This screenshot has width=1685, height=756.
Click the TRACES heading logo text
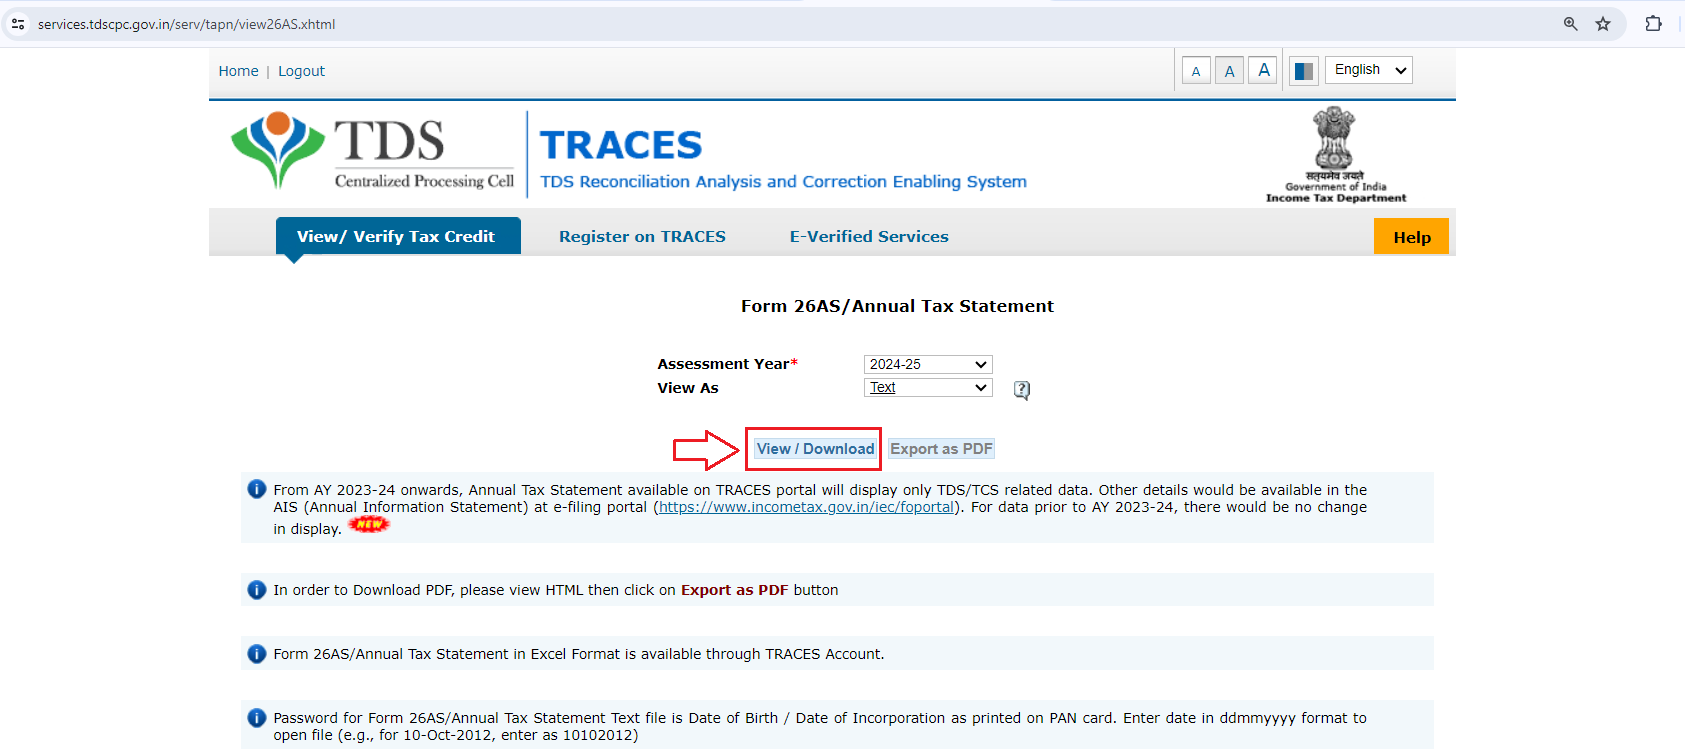[x=621, y=145]
